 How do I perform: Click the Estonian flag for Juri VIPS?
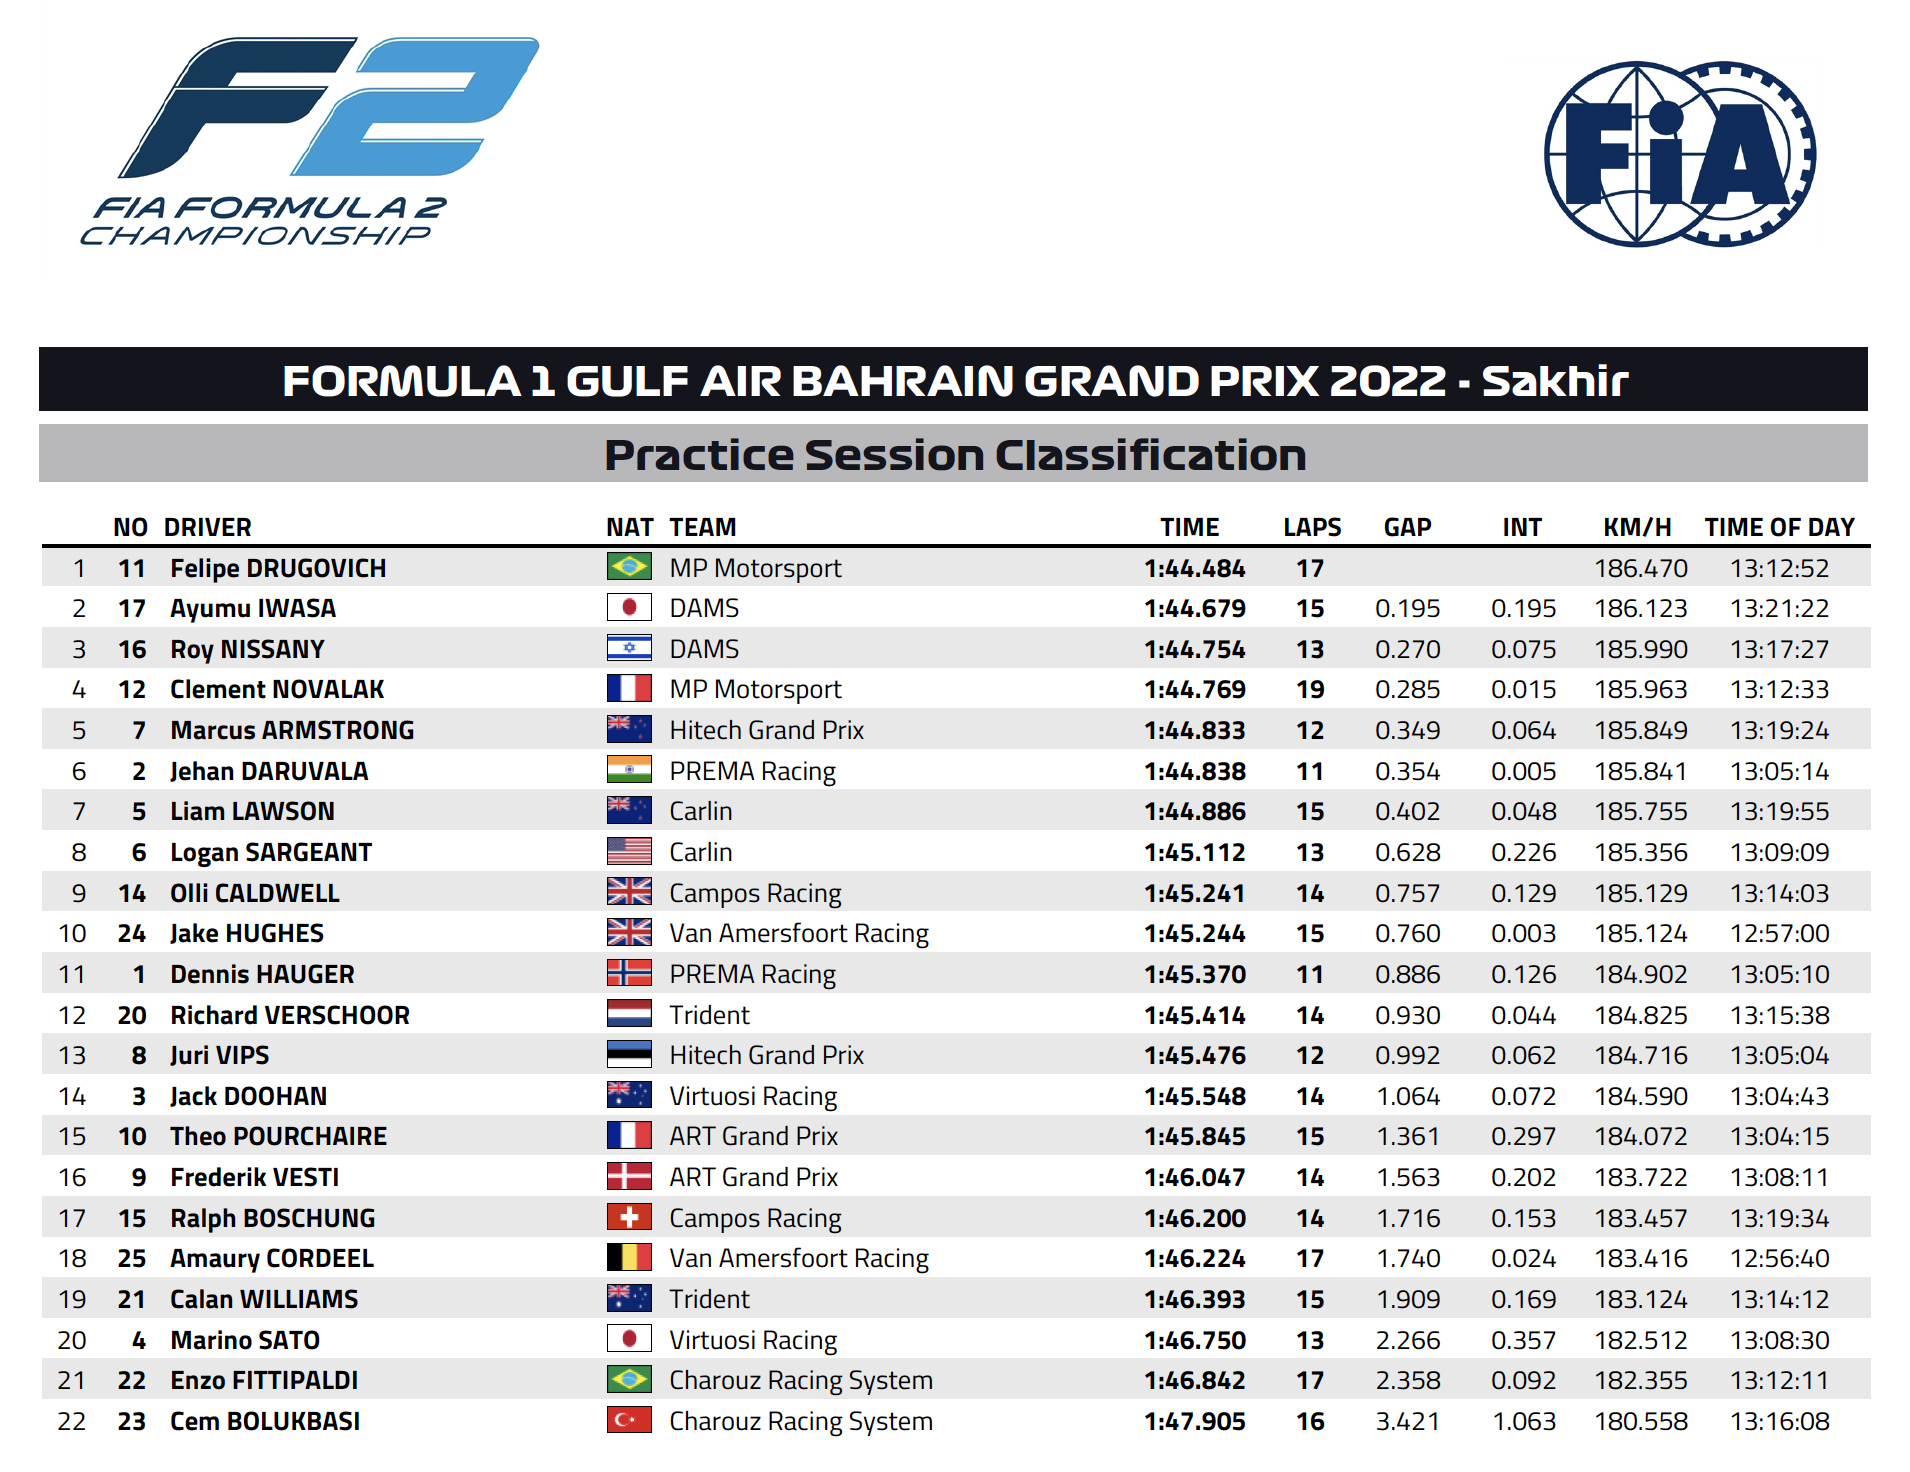coord(629,1054)
